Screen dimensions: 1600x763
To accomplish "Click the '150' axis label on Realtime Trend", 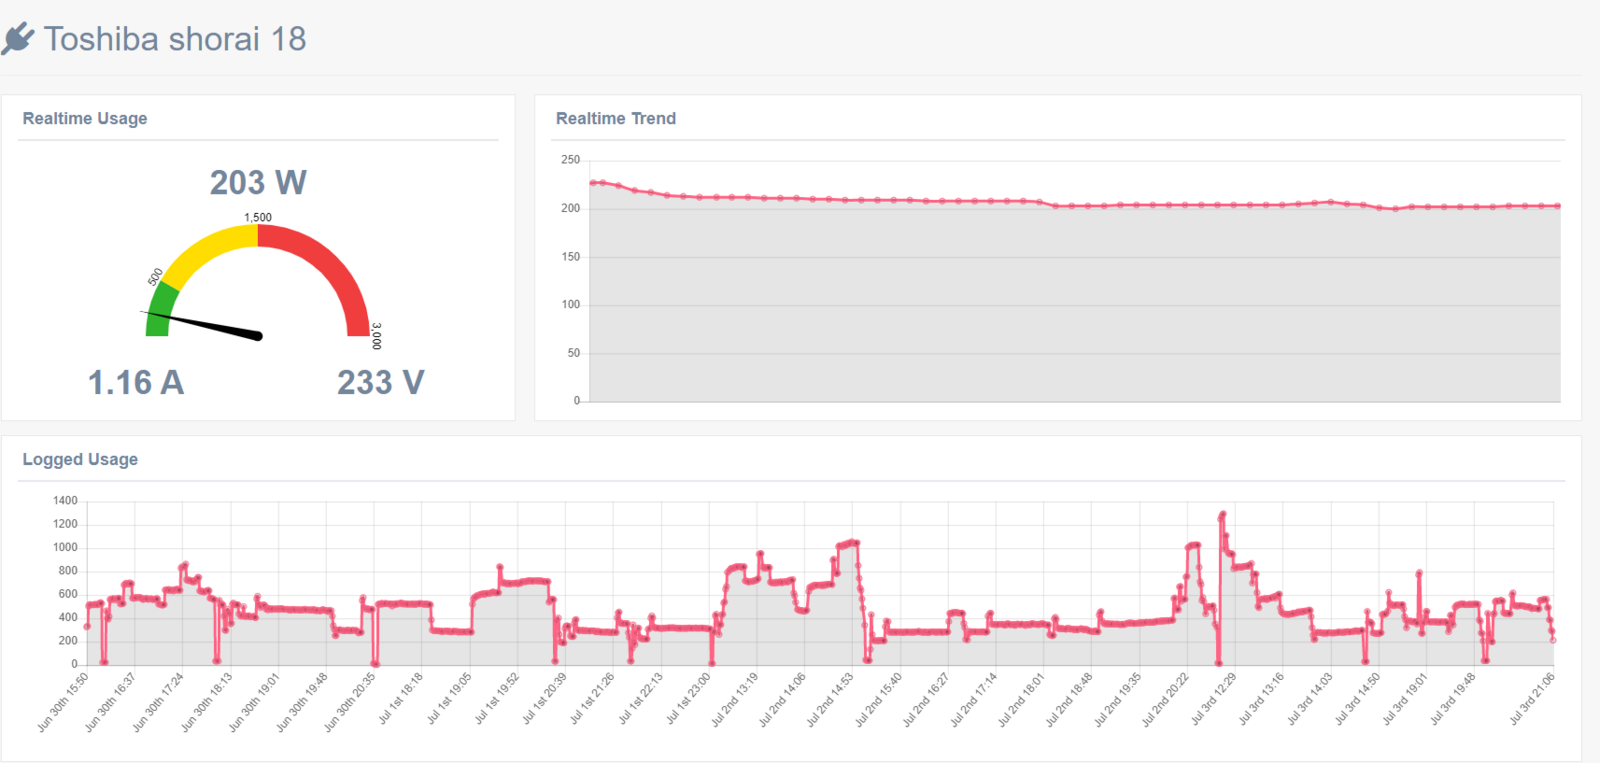I will pyautogui.click(x=570, y=257).
